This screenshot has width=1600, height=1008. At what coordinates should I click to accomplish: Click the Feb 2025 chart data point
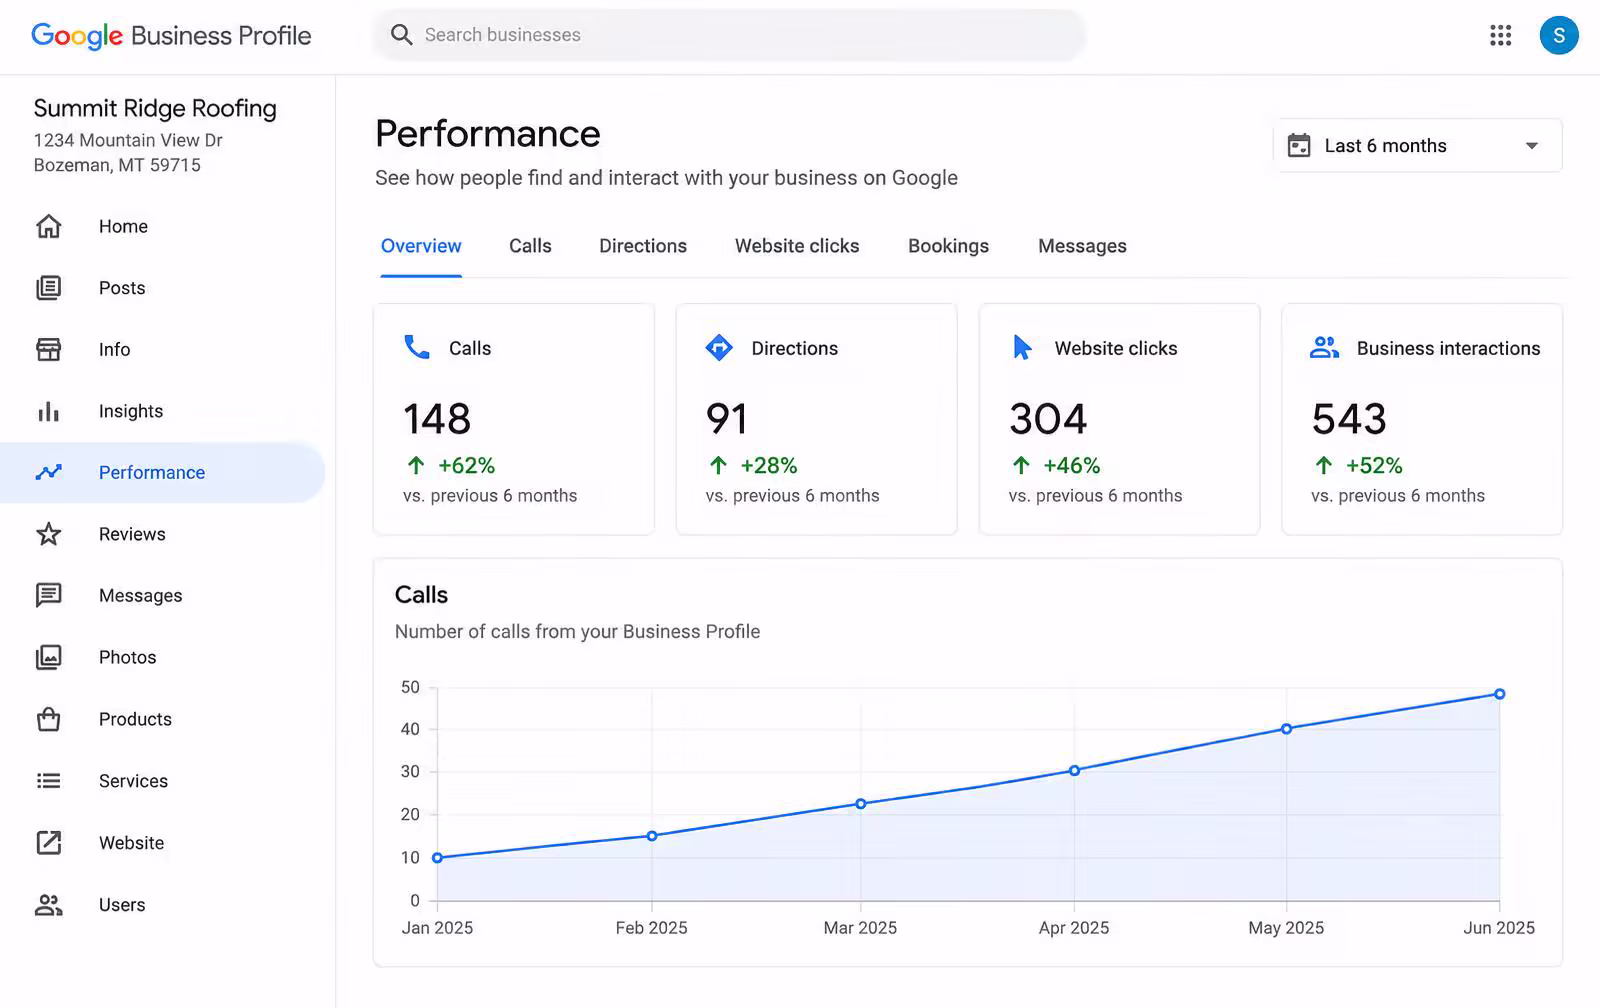pos(652,836)
